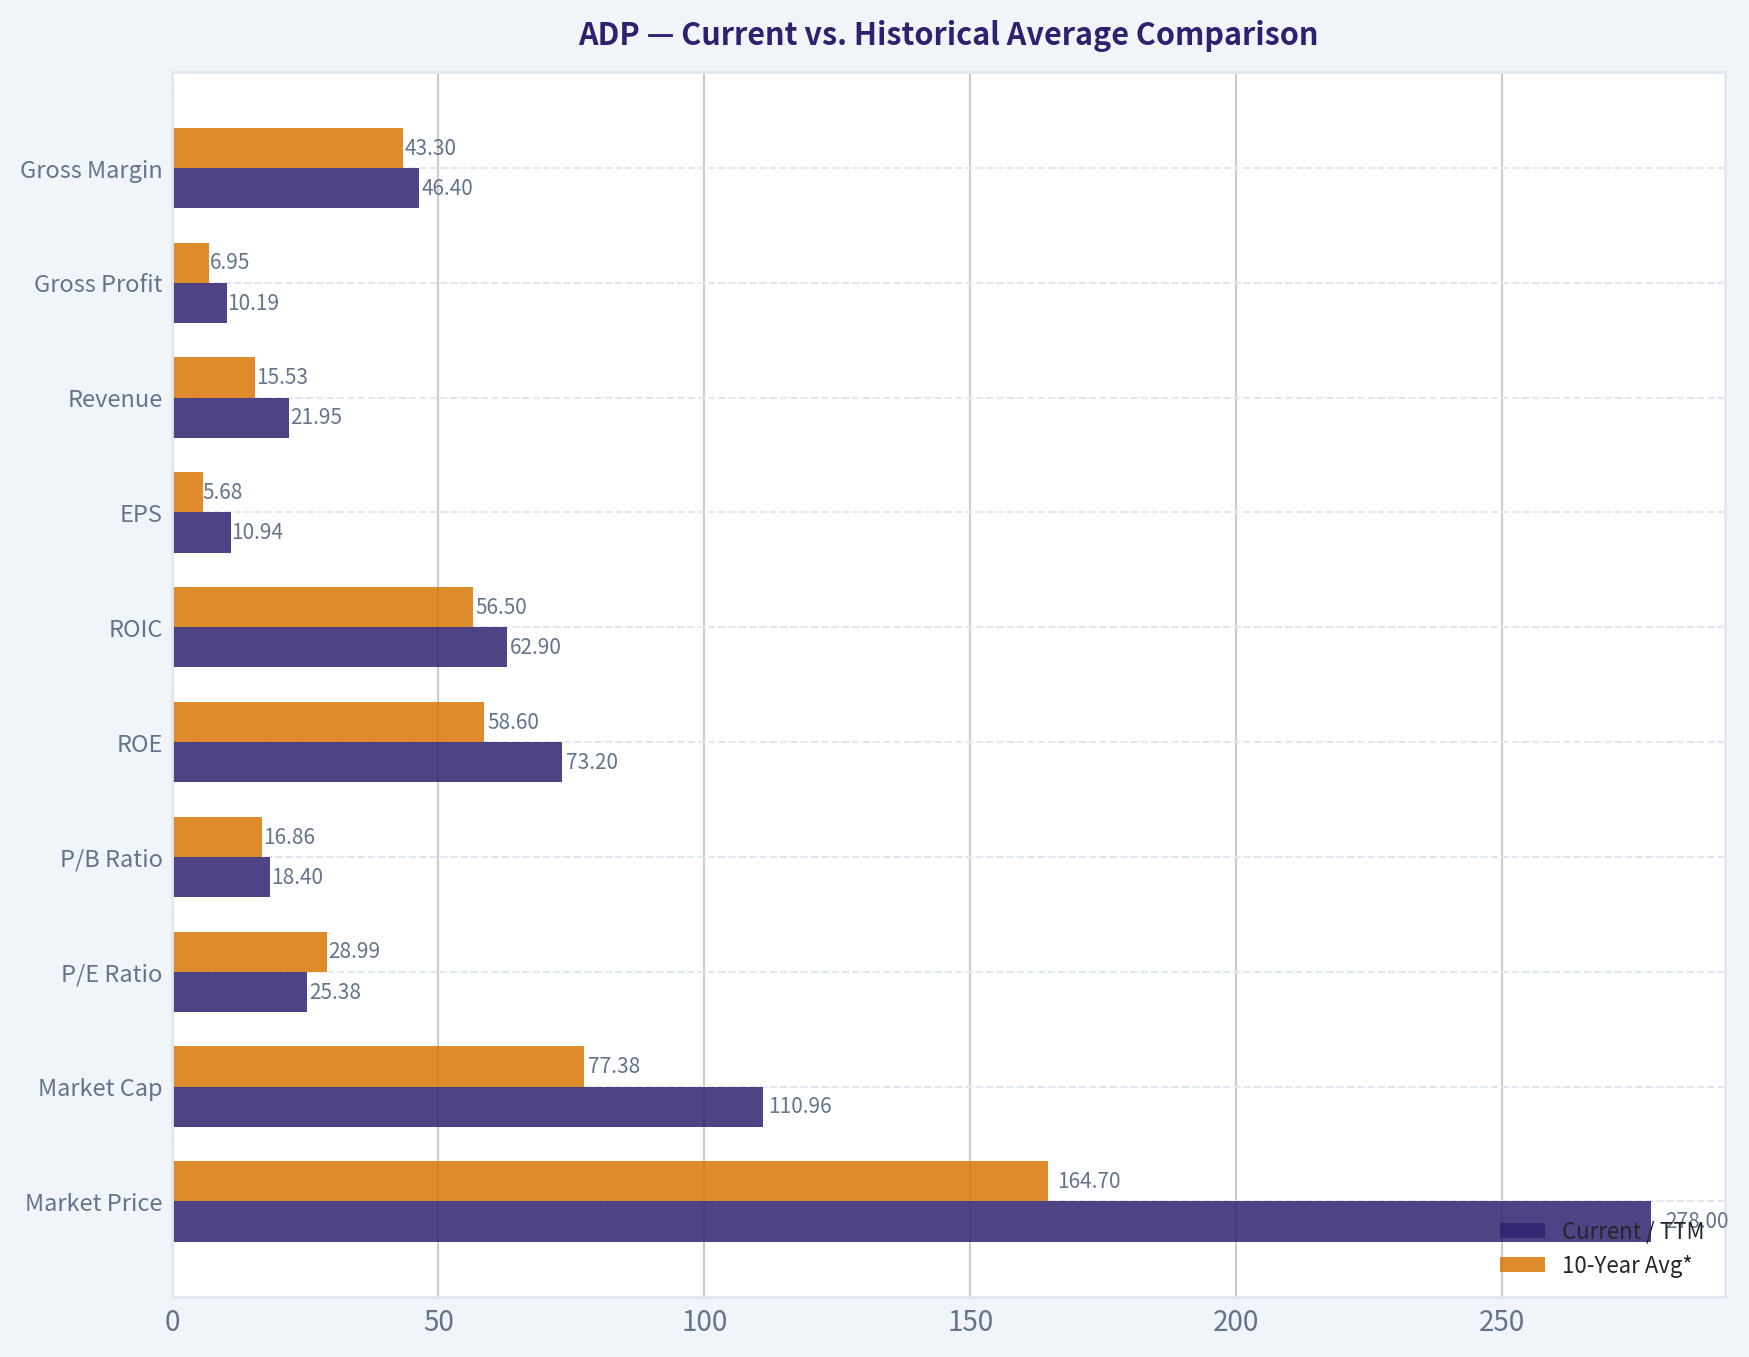Select the orange Market Price bar labeled 164.70
This screenshot has height=1357, width=1749.
611,1181
